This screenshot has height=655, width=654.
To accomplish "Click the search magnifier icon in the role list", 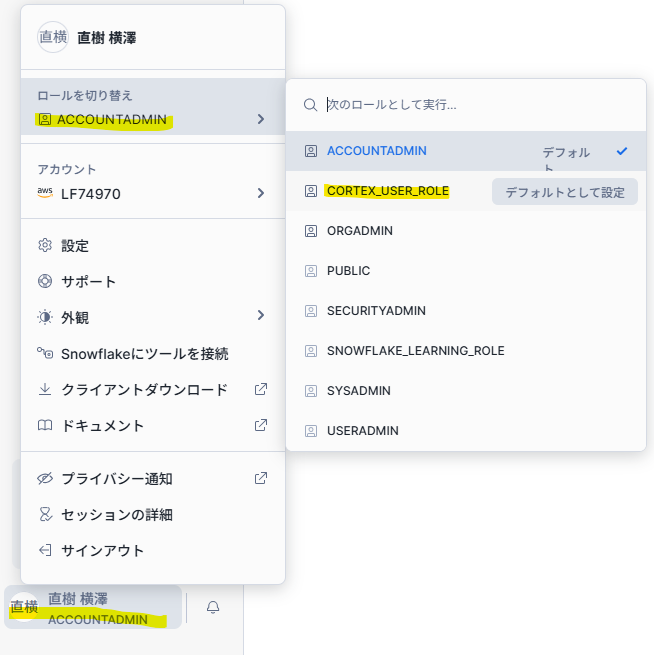I will [x=310, y=105].
